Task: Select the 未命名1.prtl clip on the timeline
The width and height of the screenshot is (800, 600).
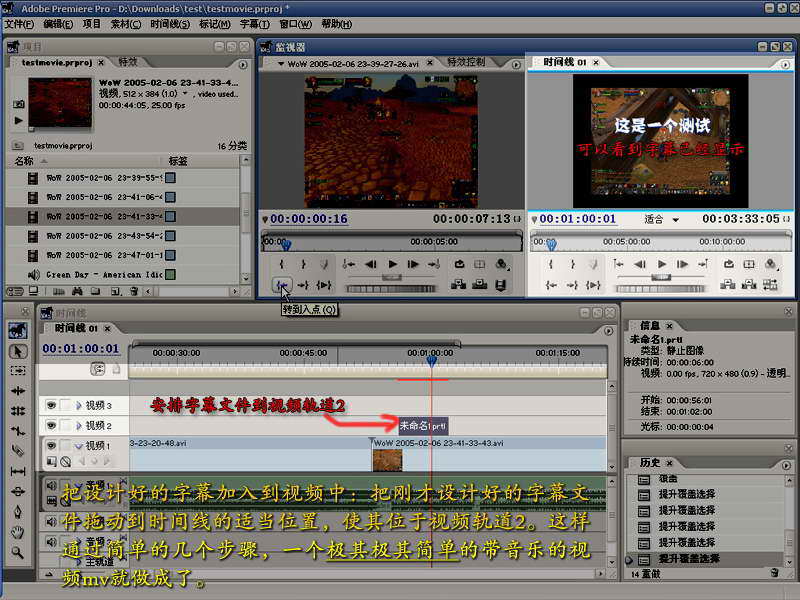Action: tap(423, 426)
